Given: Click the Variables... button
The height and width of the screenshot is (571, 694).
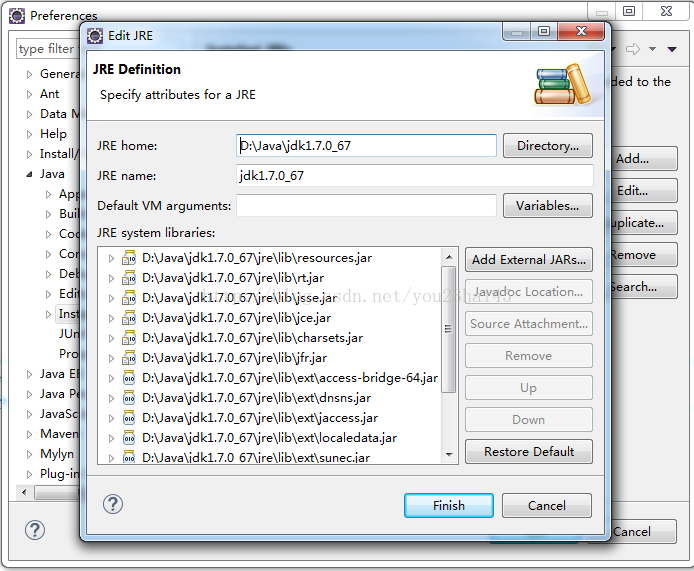Looking at the screenshot, I should [x=547, y=205].
